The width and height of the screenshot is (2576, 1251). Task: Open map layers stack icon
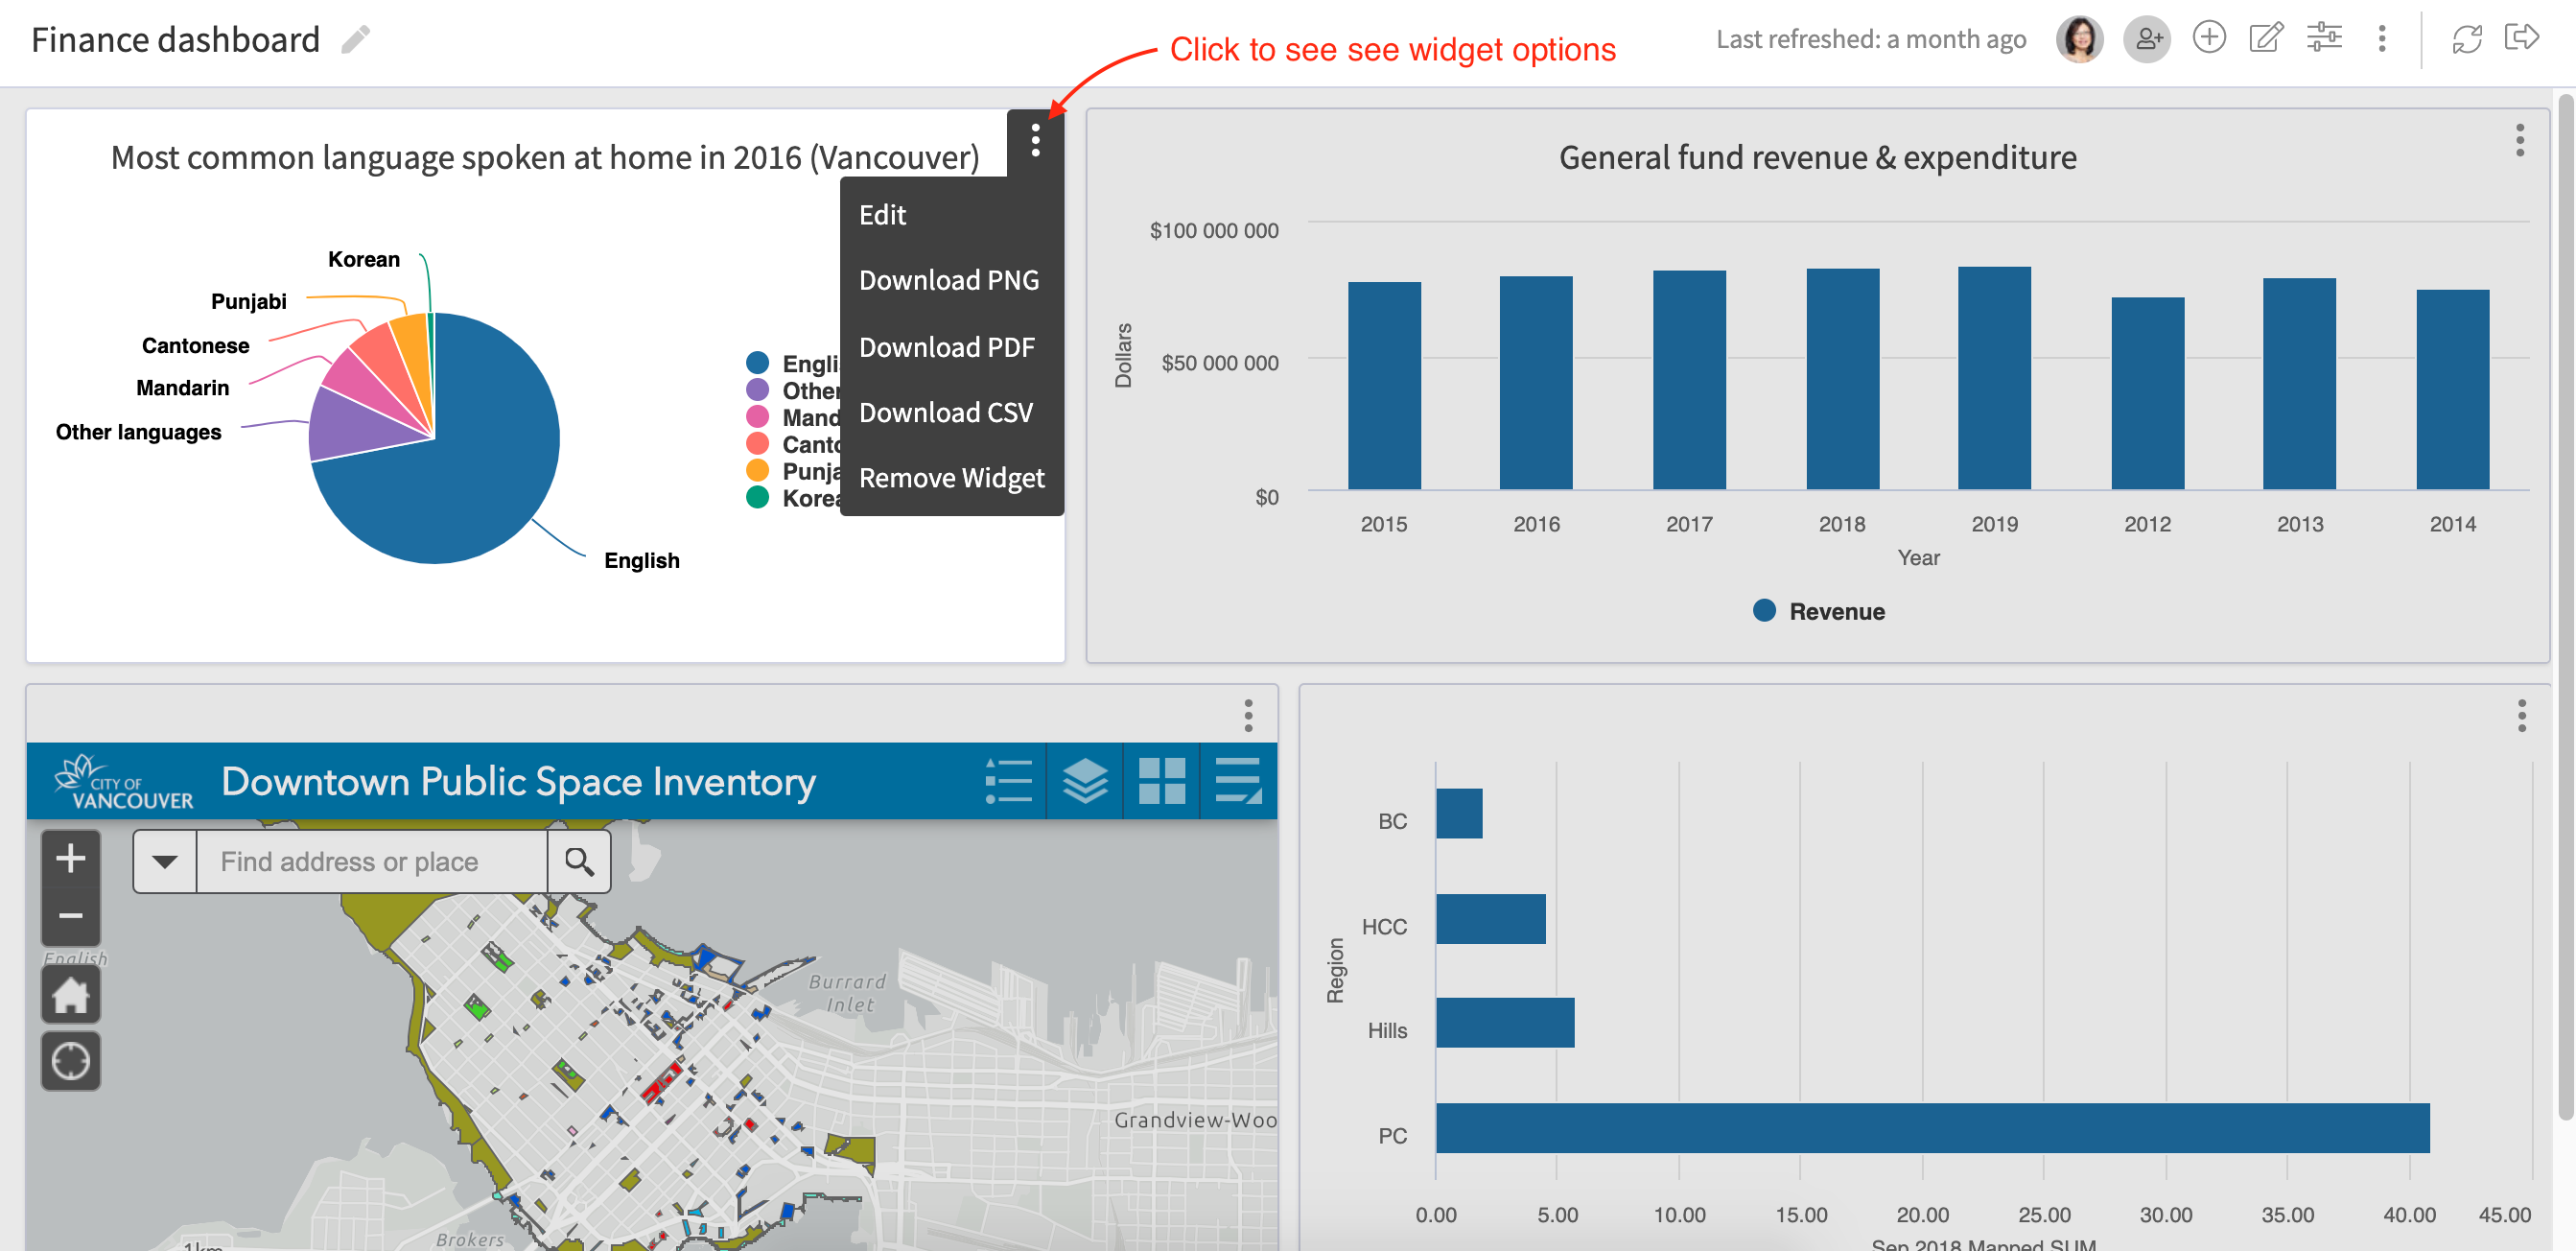point(1084,780)
